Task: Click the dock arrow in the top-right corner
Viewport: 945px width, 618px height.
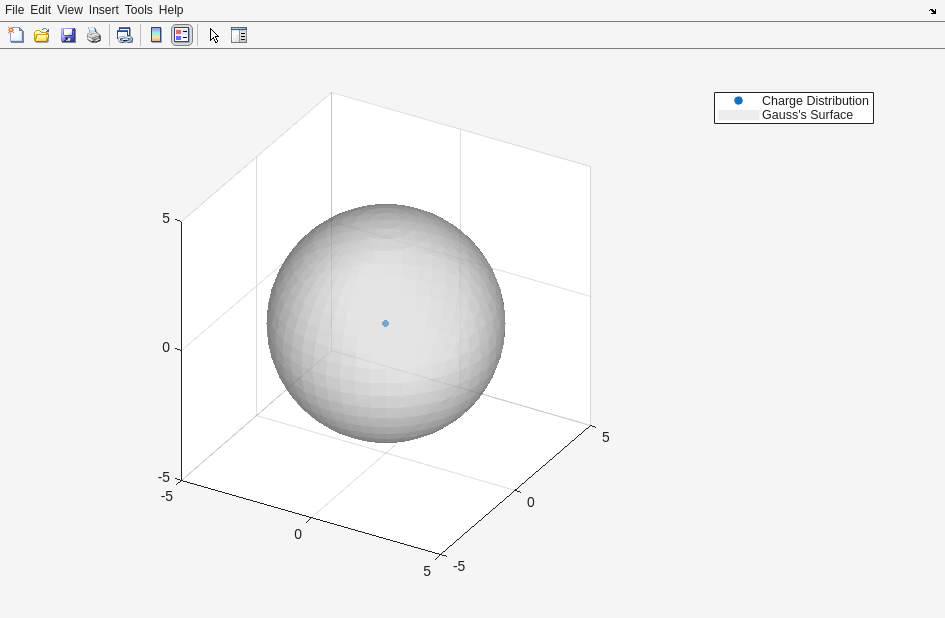Action: (x=932, y=11)
